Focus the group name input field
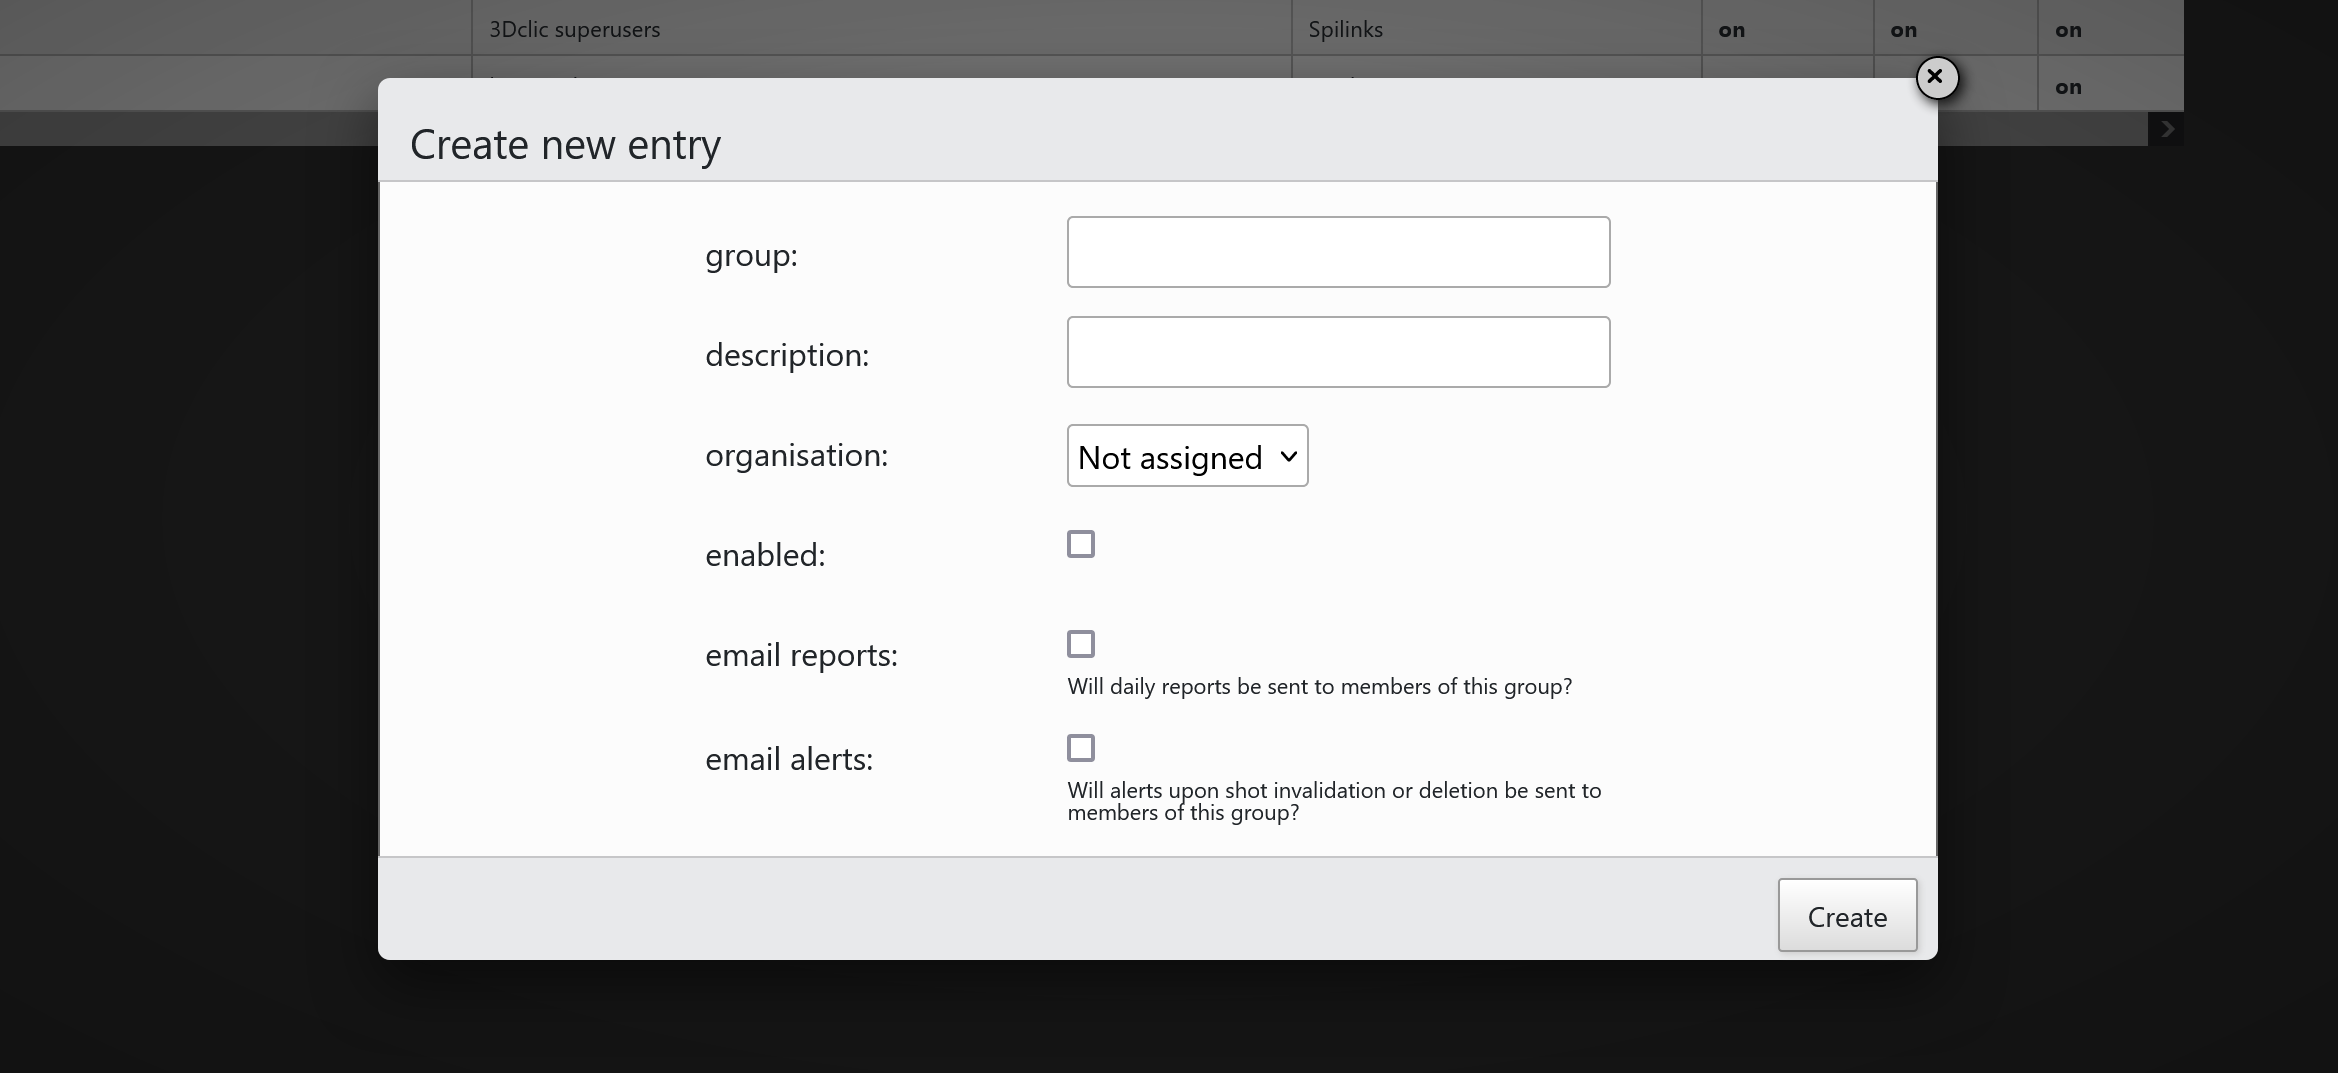Screen dimensions: 2338x1073 point(1338,252)
